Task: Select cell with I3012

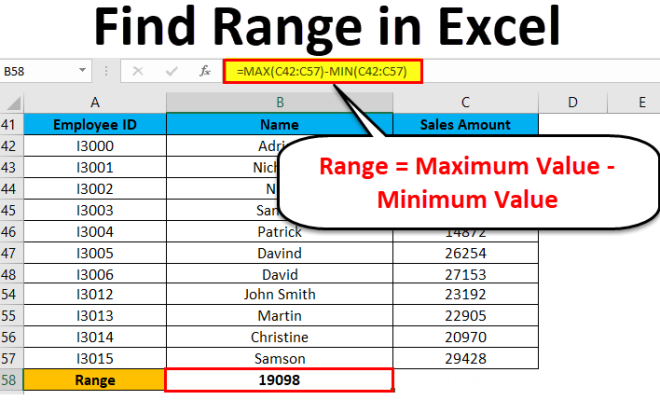Action: pos(95,294)
